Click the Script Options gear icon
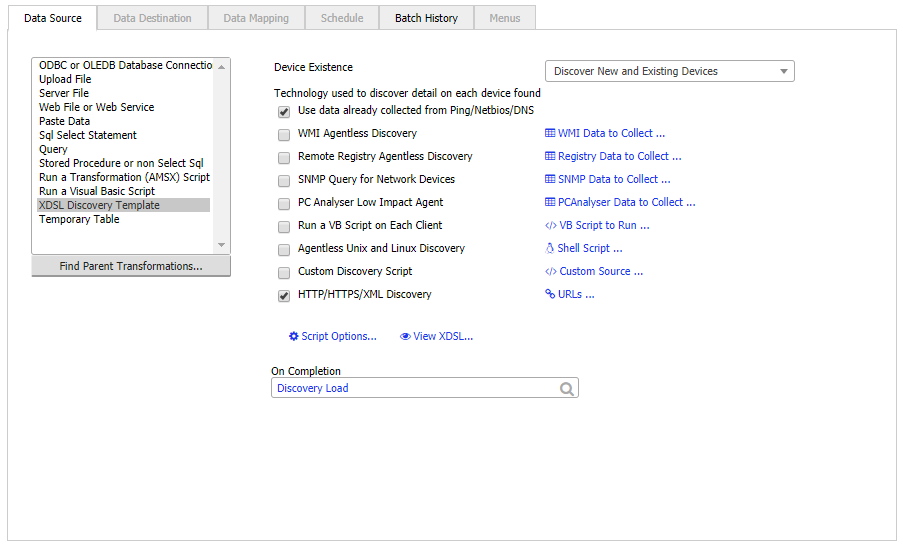The image size is (903, 548). 294,336
